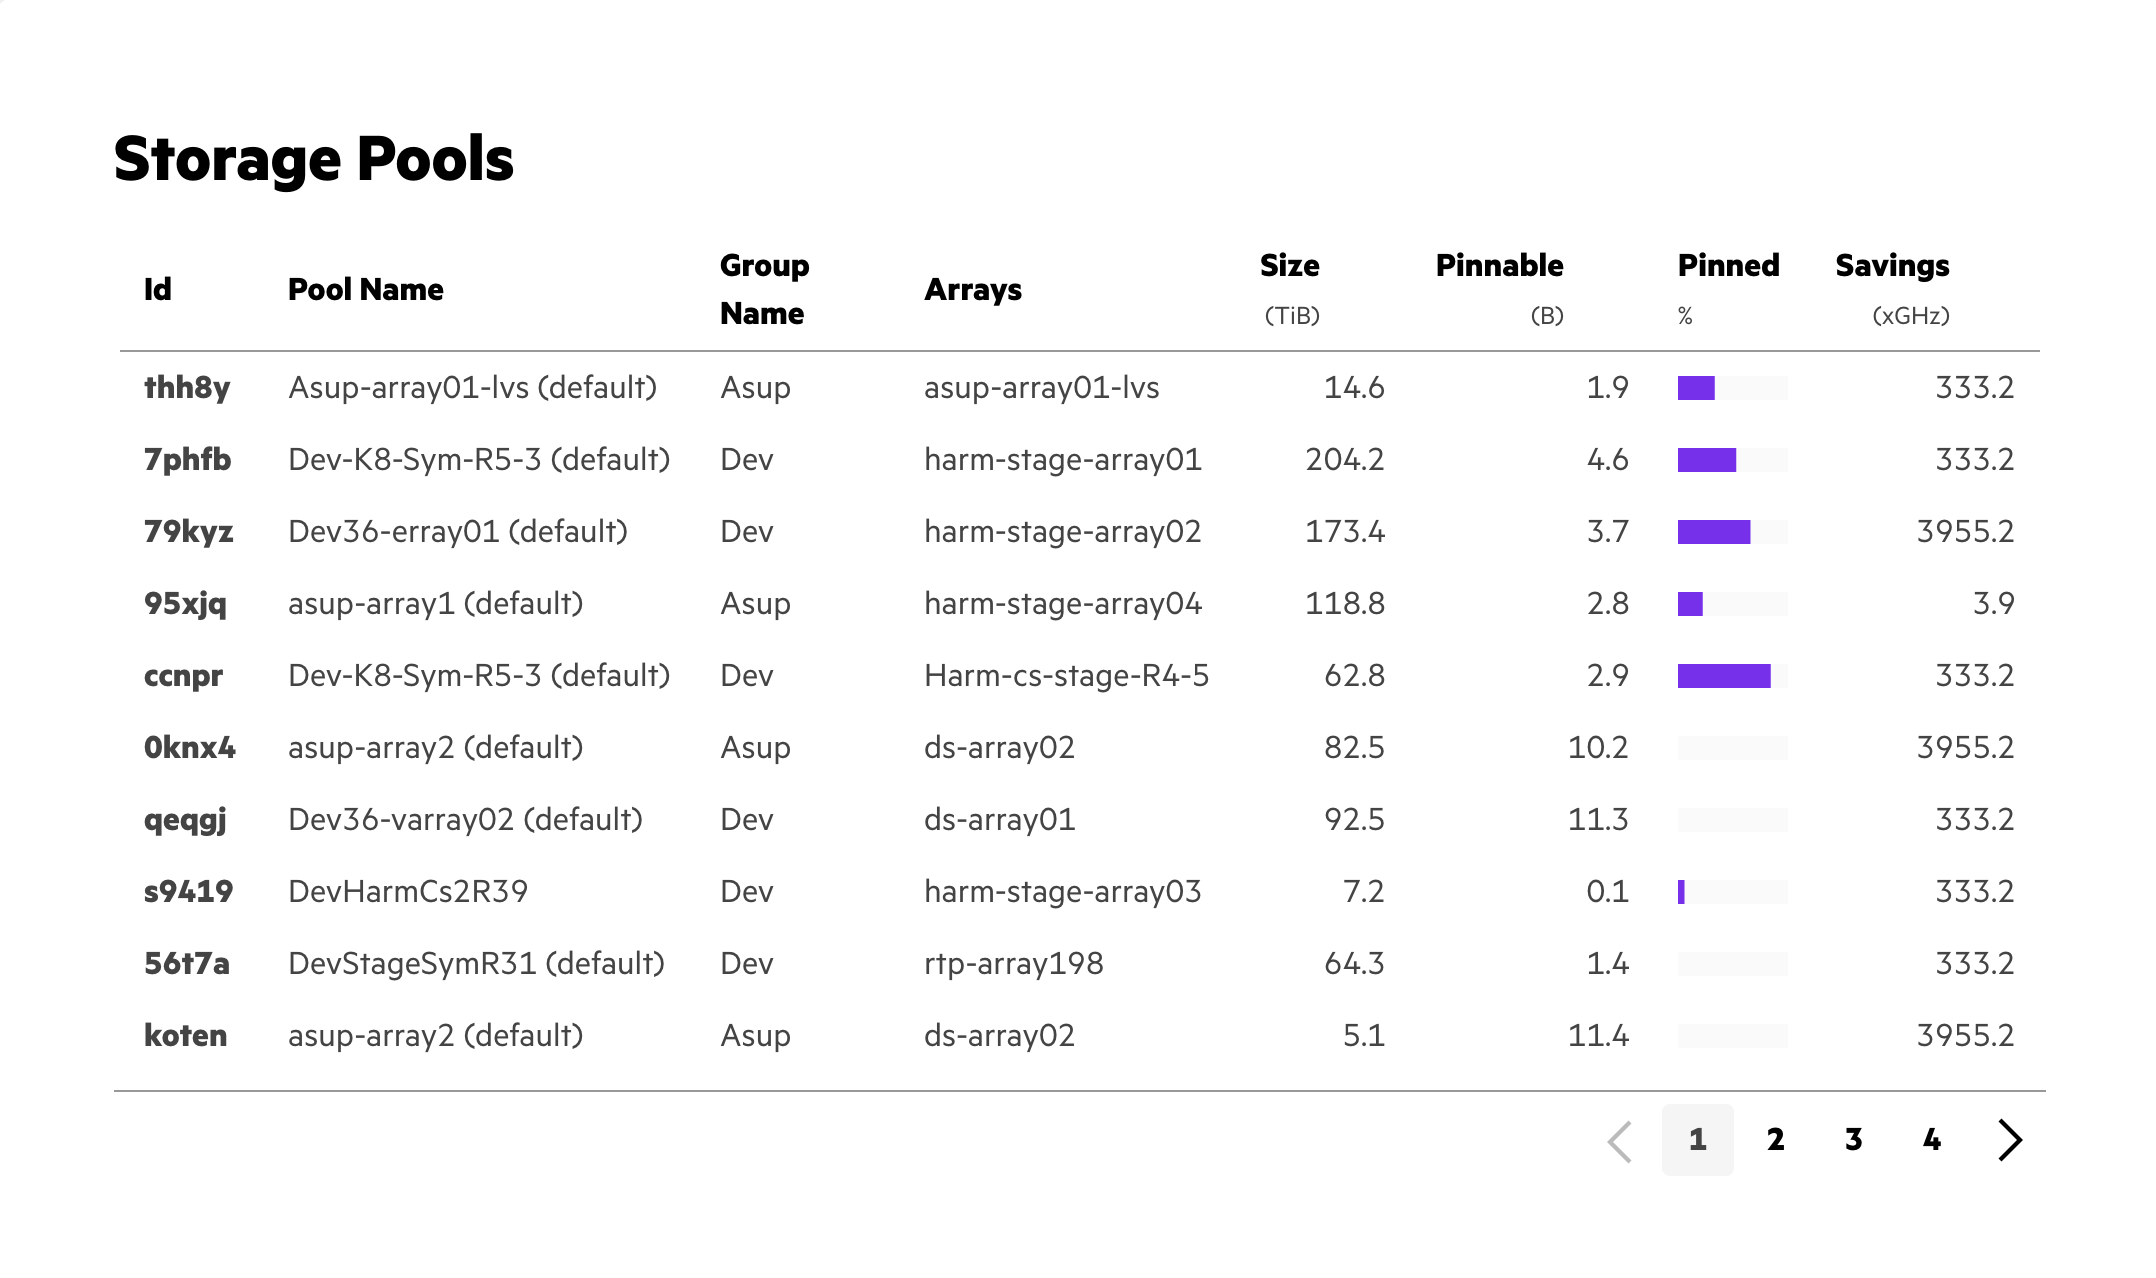Image resolution: width=2156 pixels, height=1278 pixels.
Task: Select the rtp-array198 array link
Action: coord(1013,963)
